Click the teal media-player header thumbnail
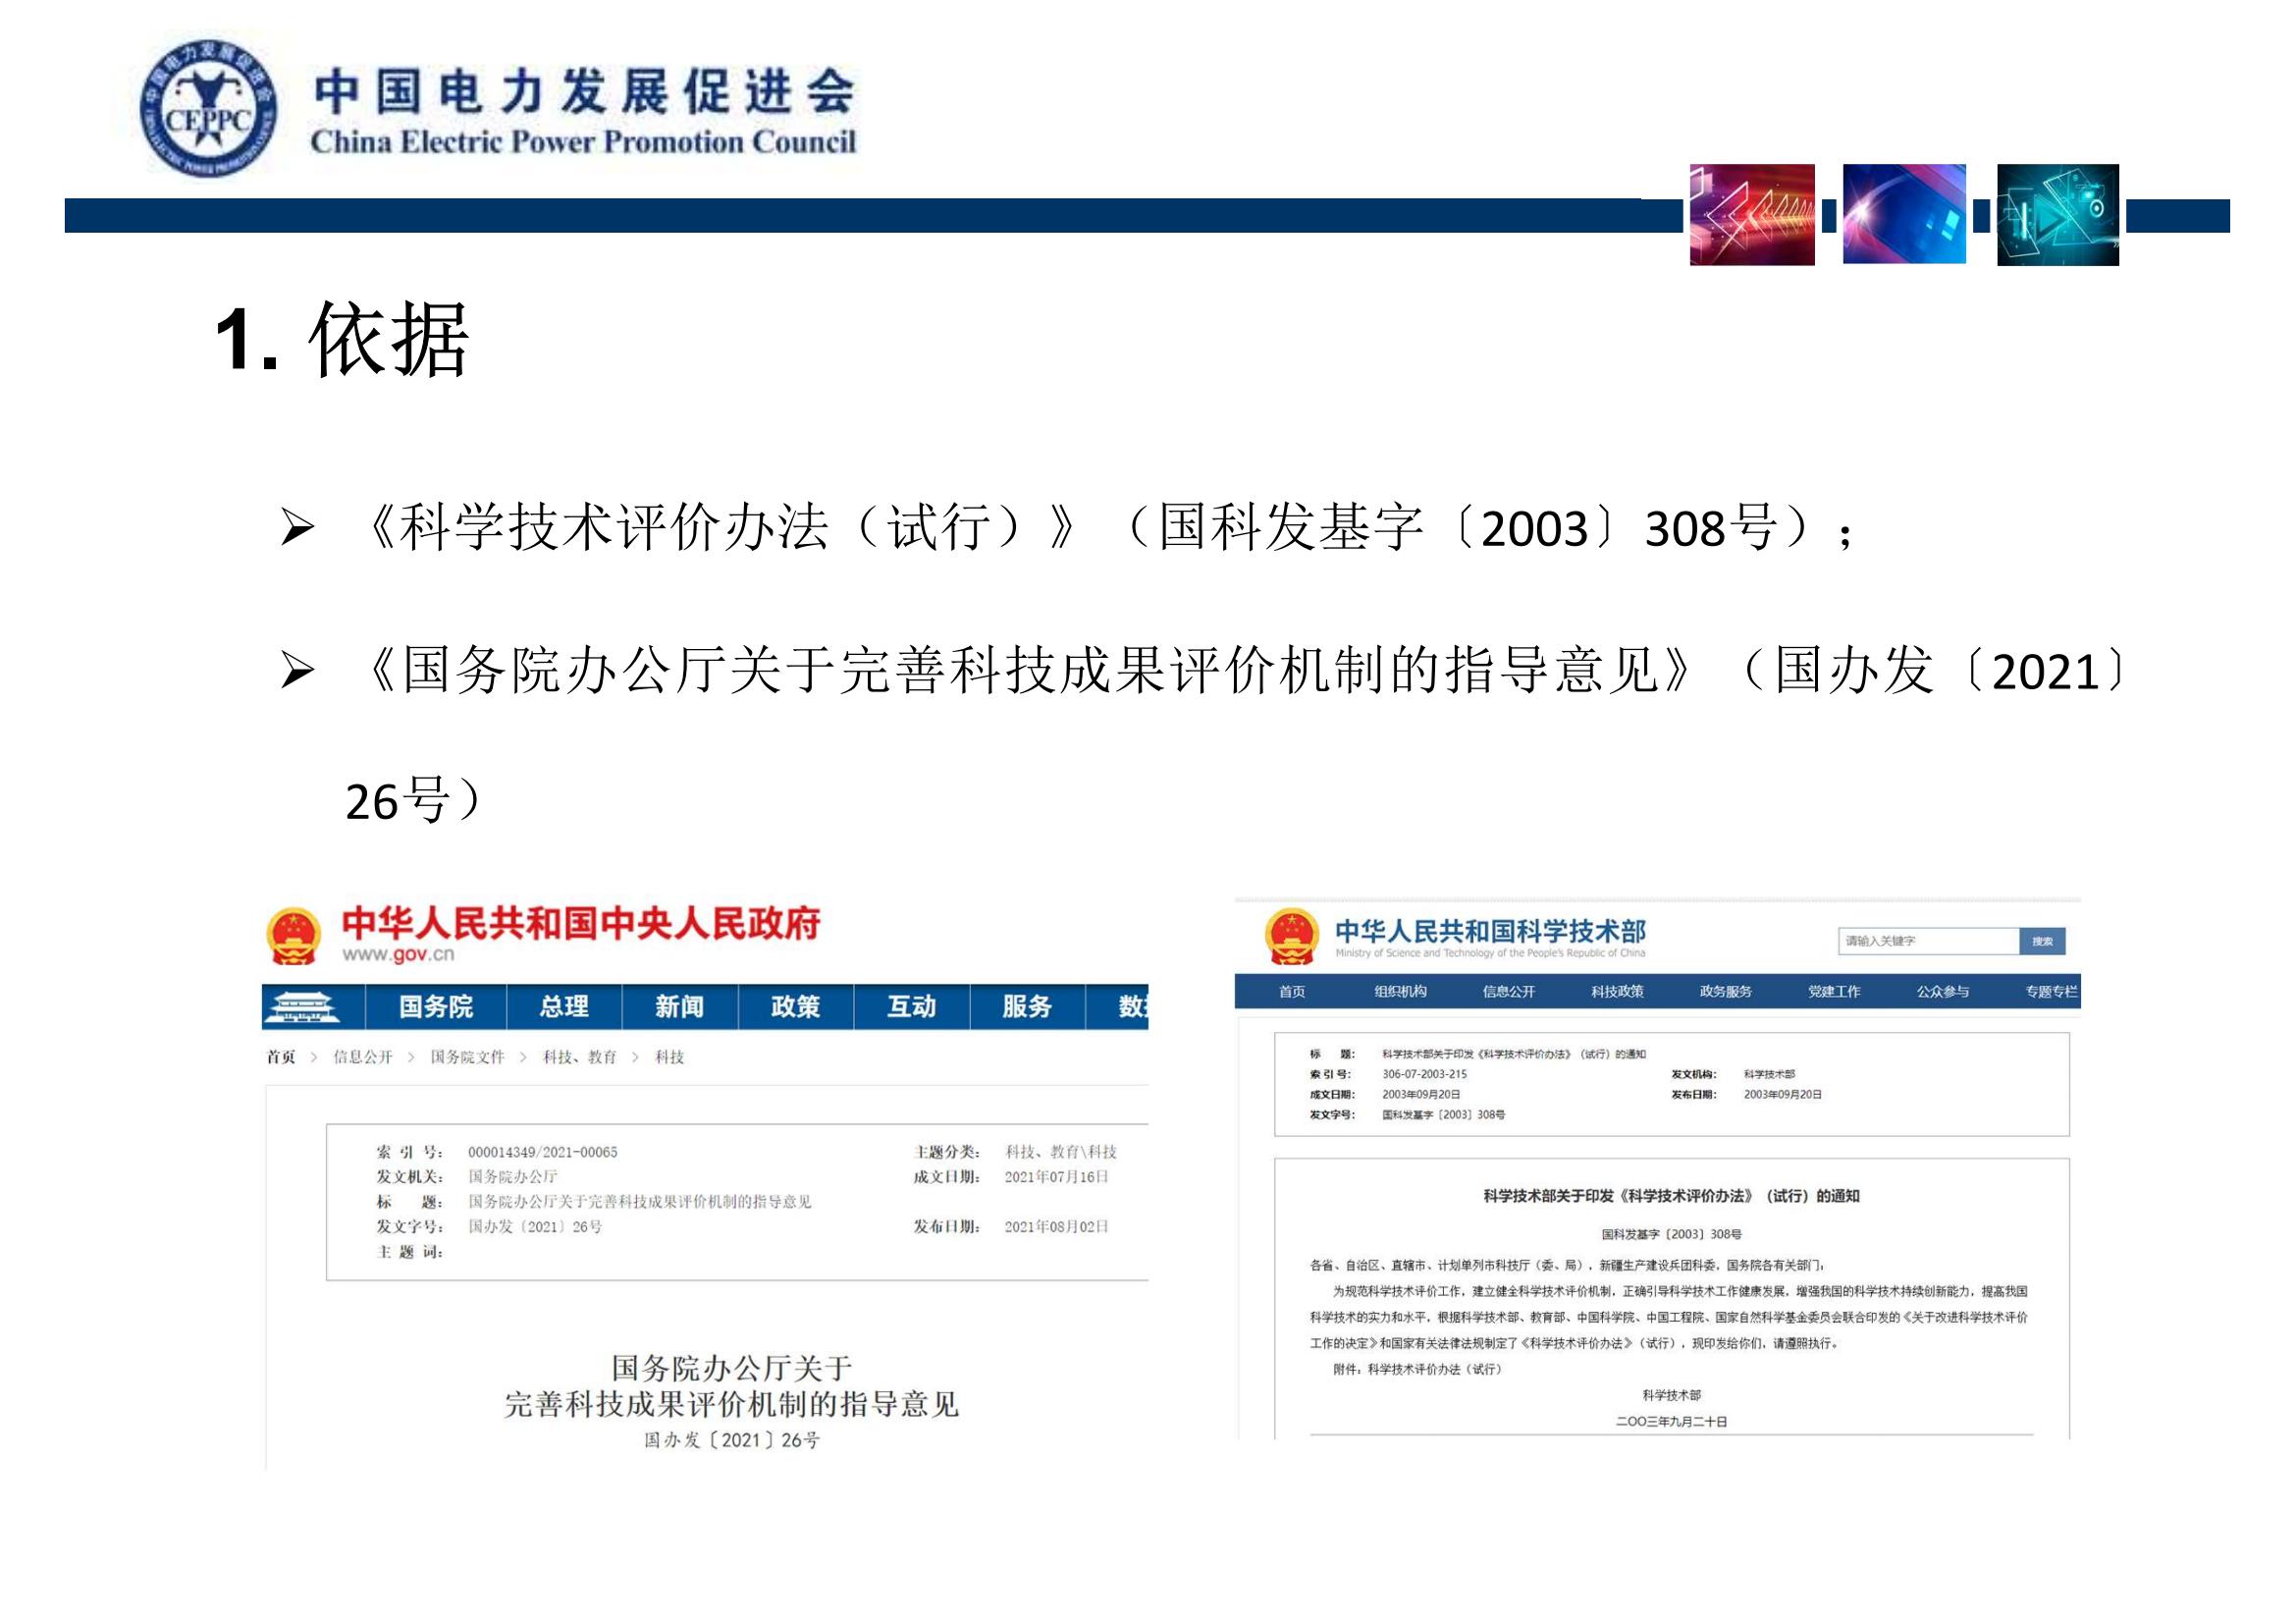The height and width of the screenshot is (1624, 2296). 2058,215
